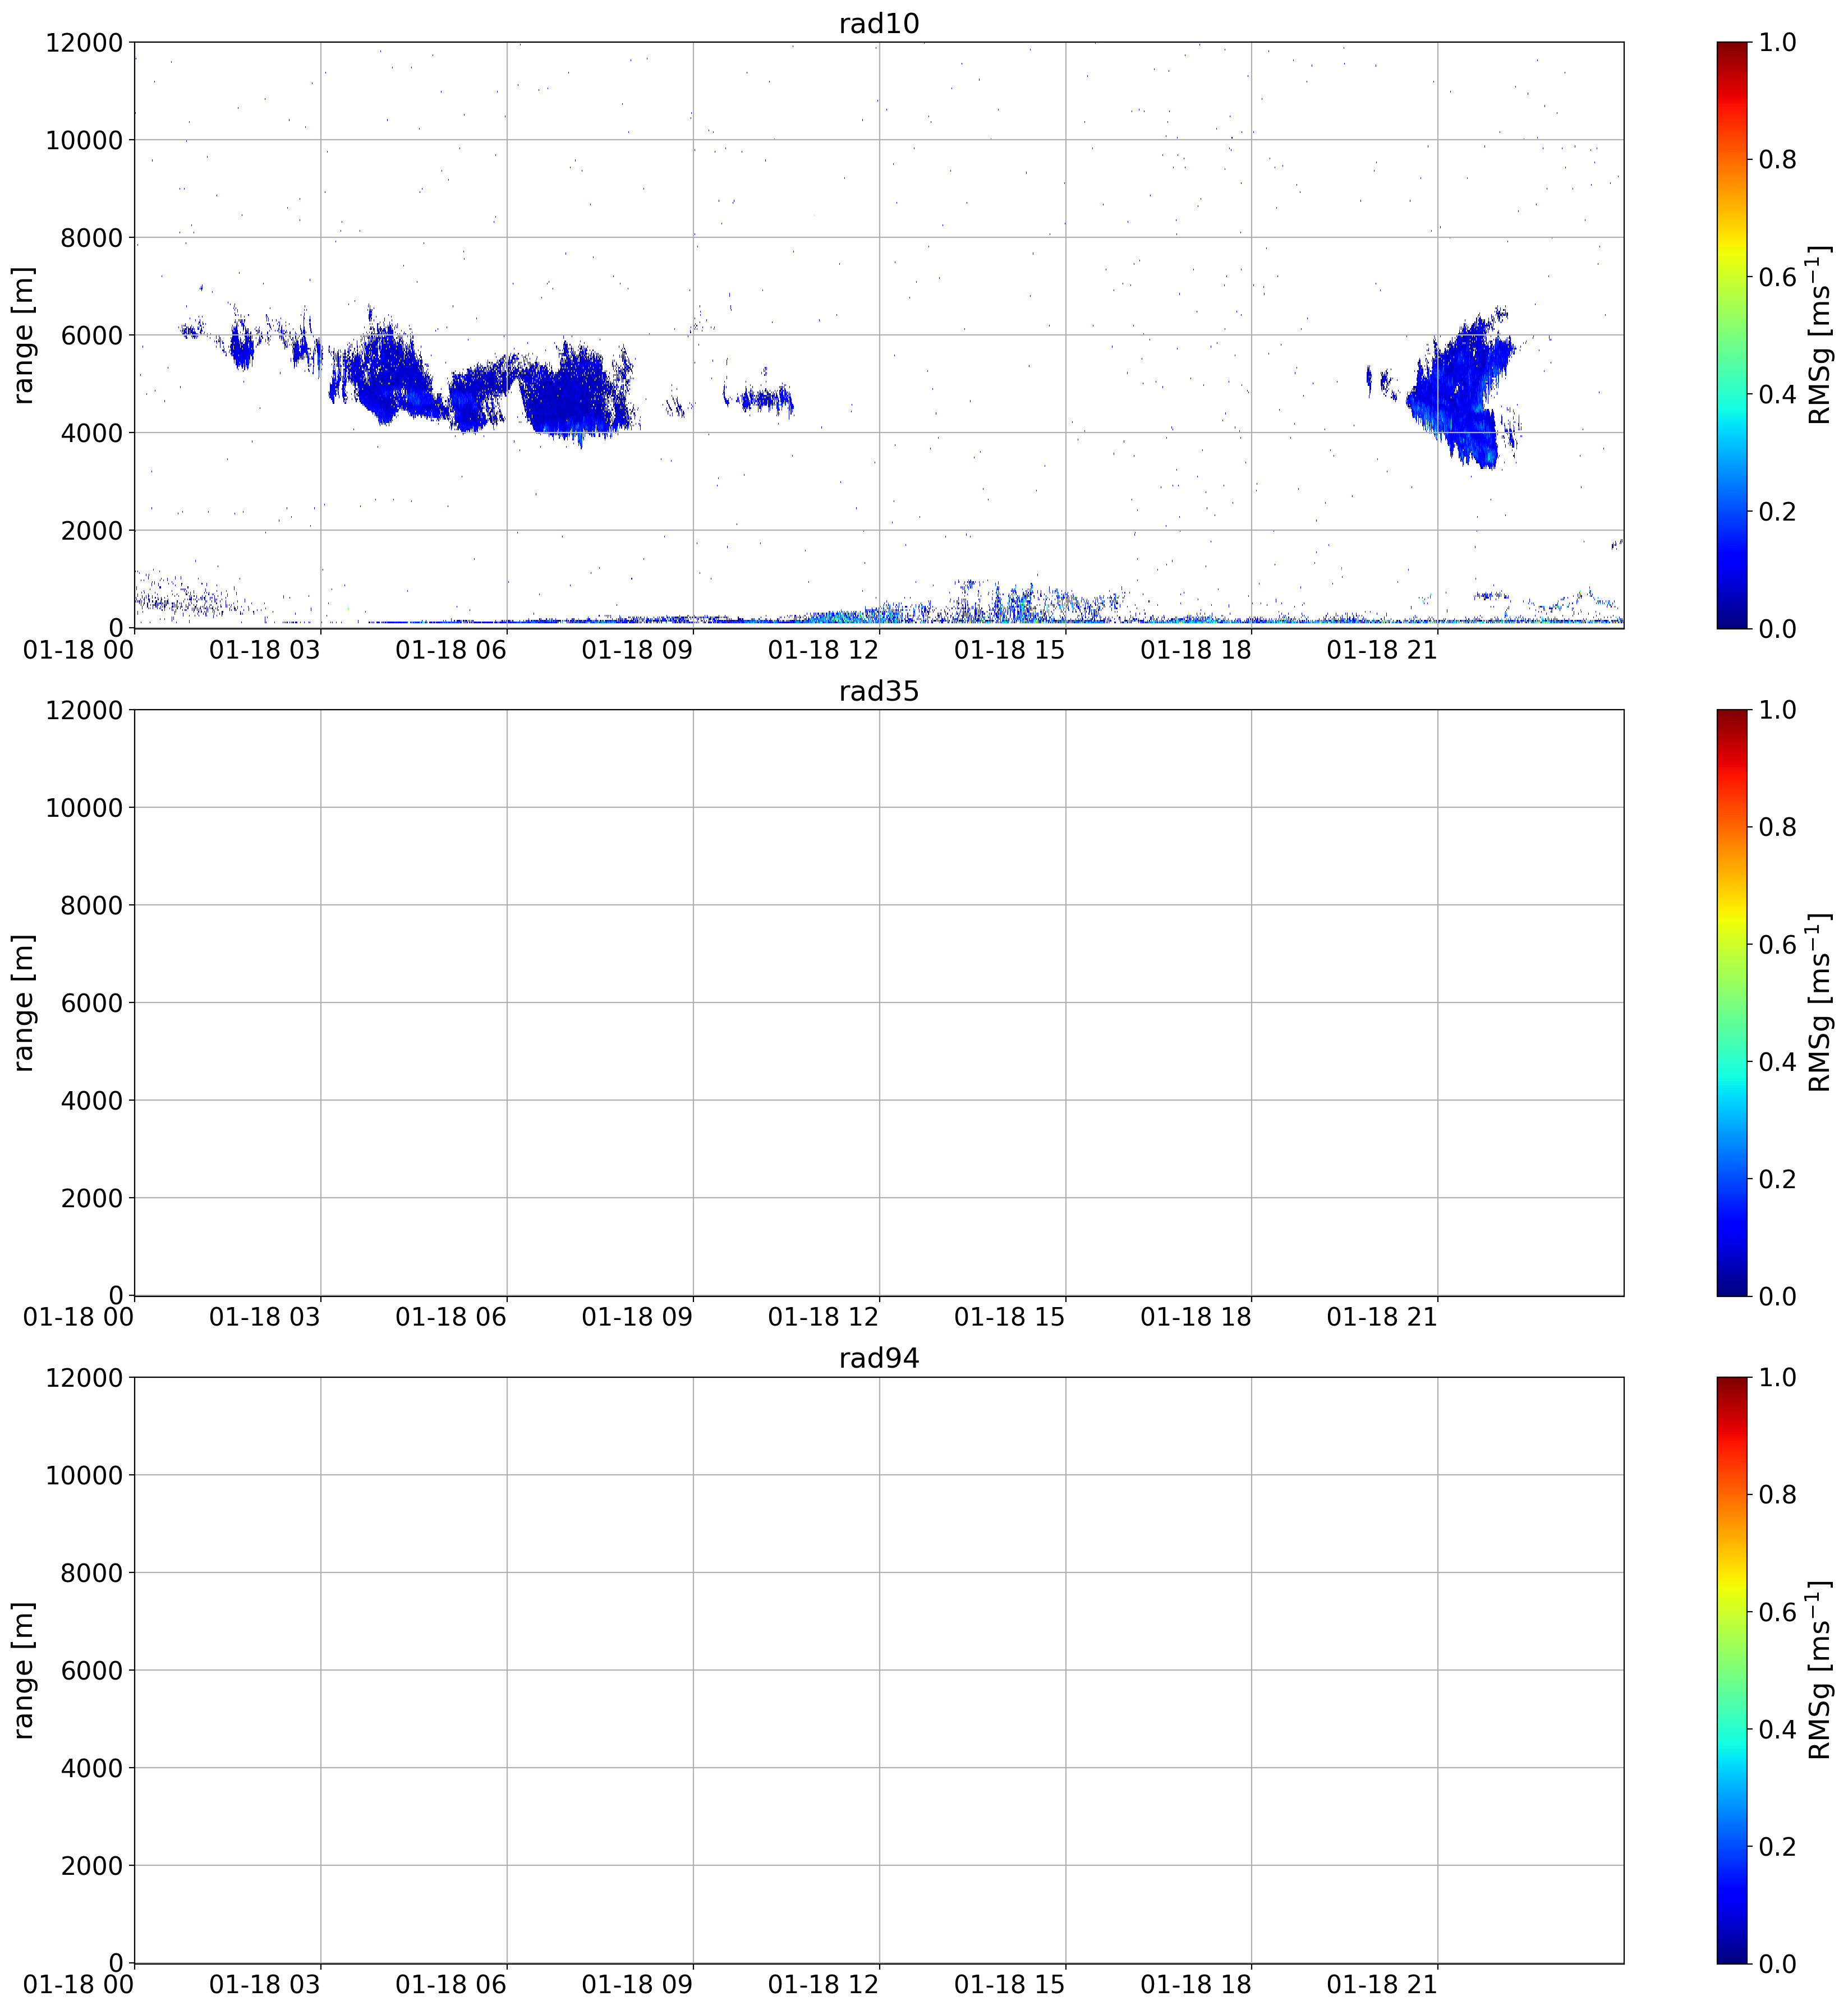Click '01-18 18' x-tick under rad35 plot

pyautogui.click(x=1196, y=1317)
